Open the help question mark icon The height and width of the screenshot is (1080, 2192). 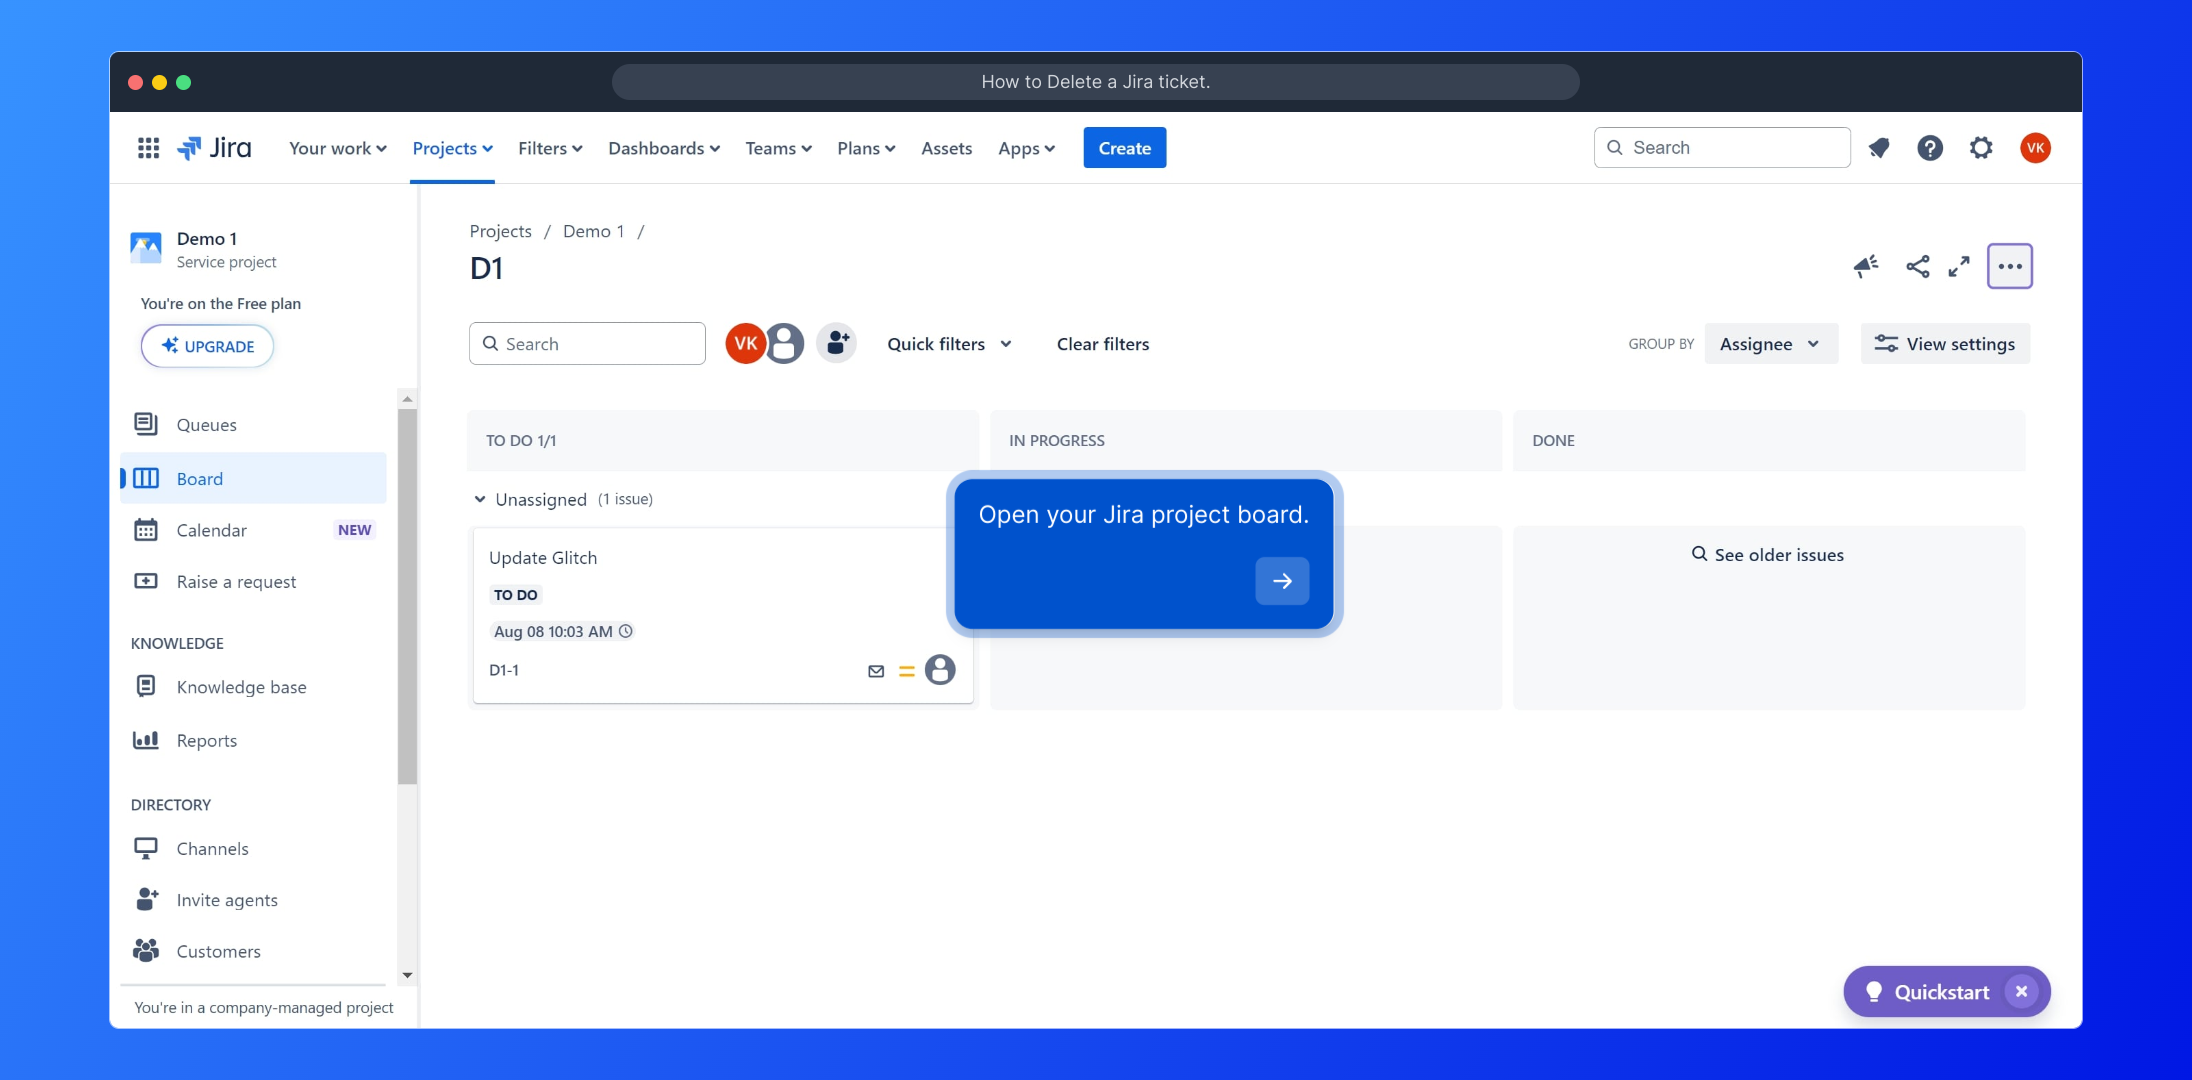click(x=1930, y=148)
